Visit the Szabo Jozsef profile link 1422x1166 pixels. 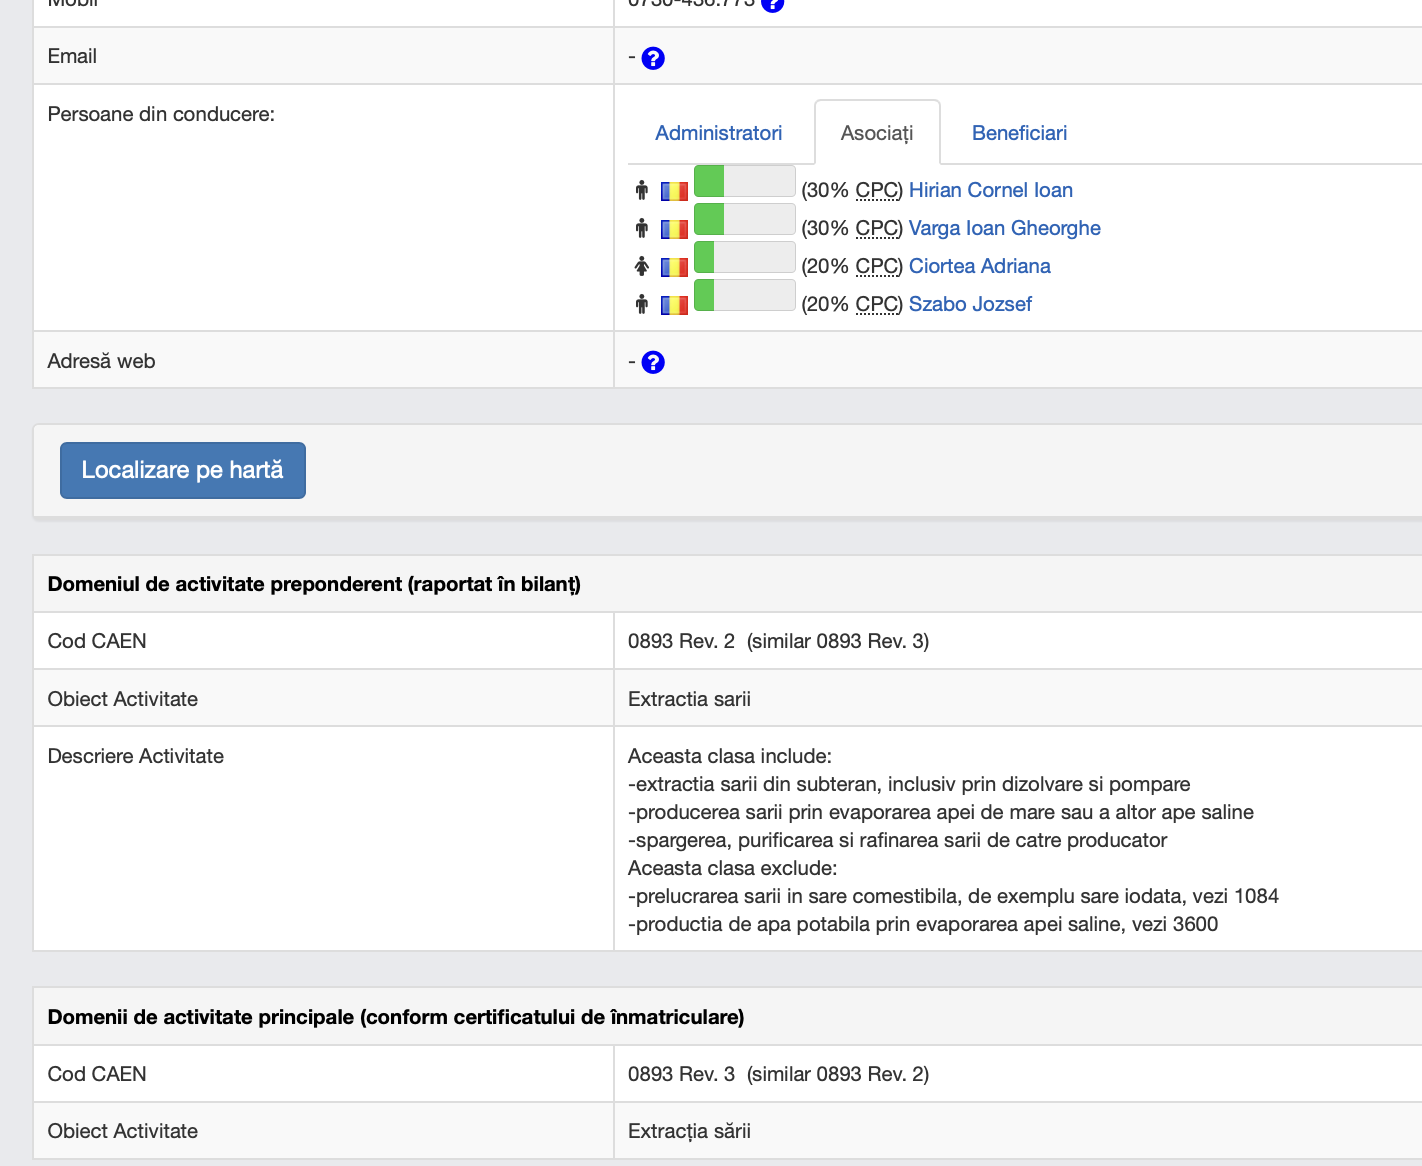(970, 304)
